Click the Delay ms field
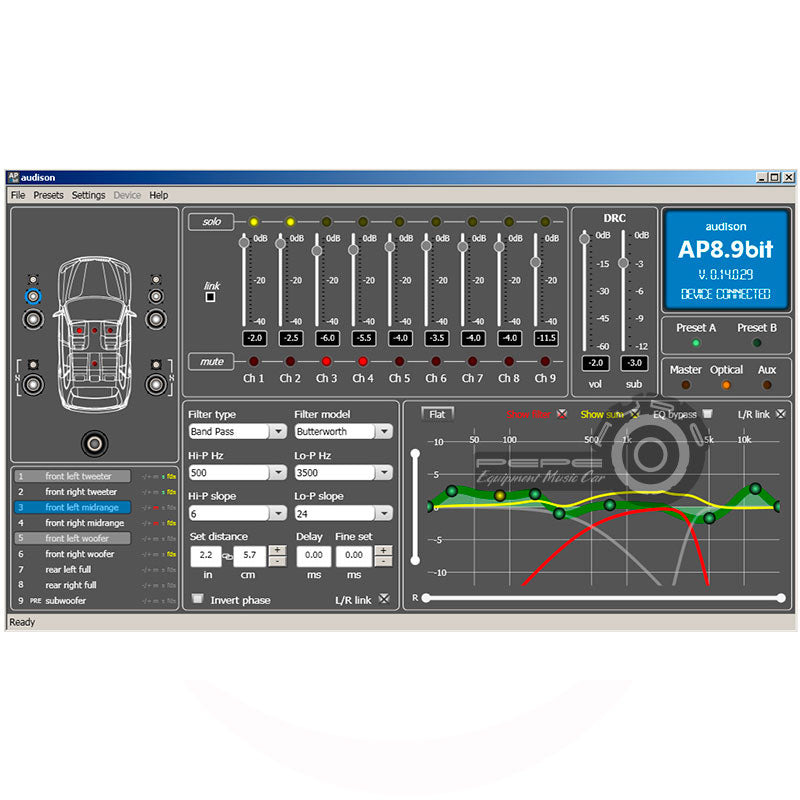800x800 pixels. coord(314,556)
